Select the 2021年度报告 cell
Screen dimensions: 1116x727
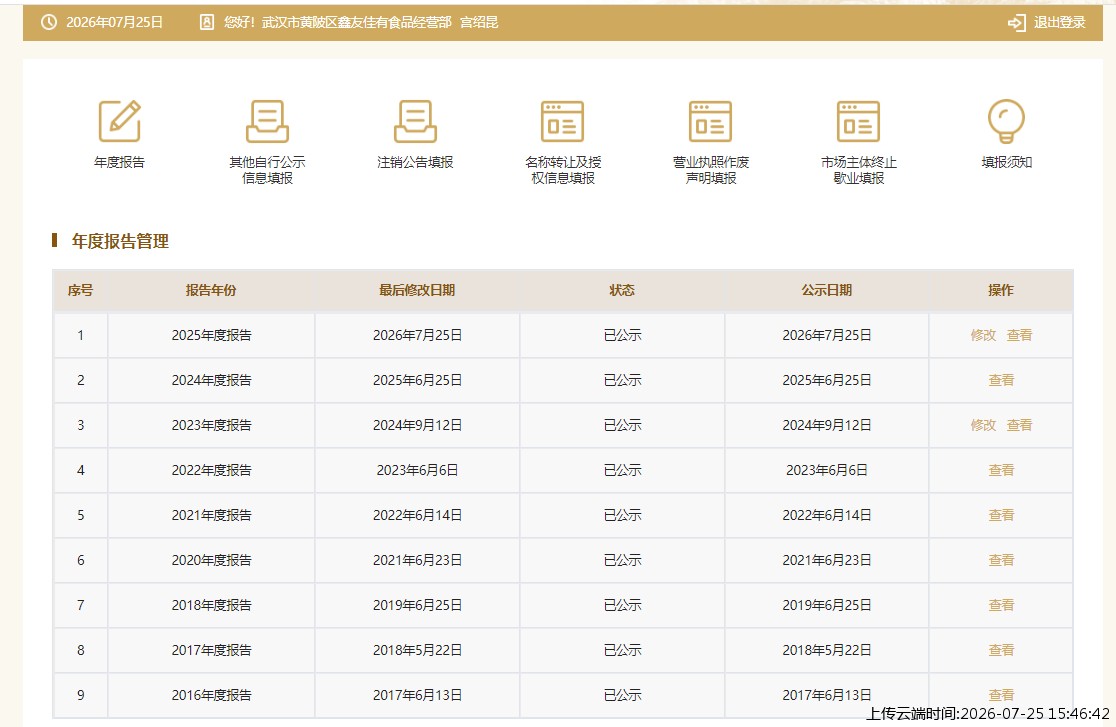[211, 515]
